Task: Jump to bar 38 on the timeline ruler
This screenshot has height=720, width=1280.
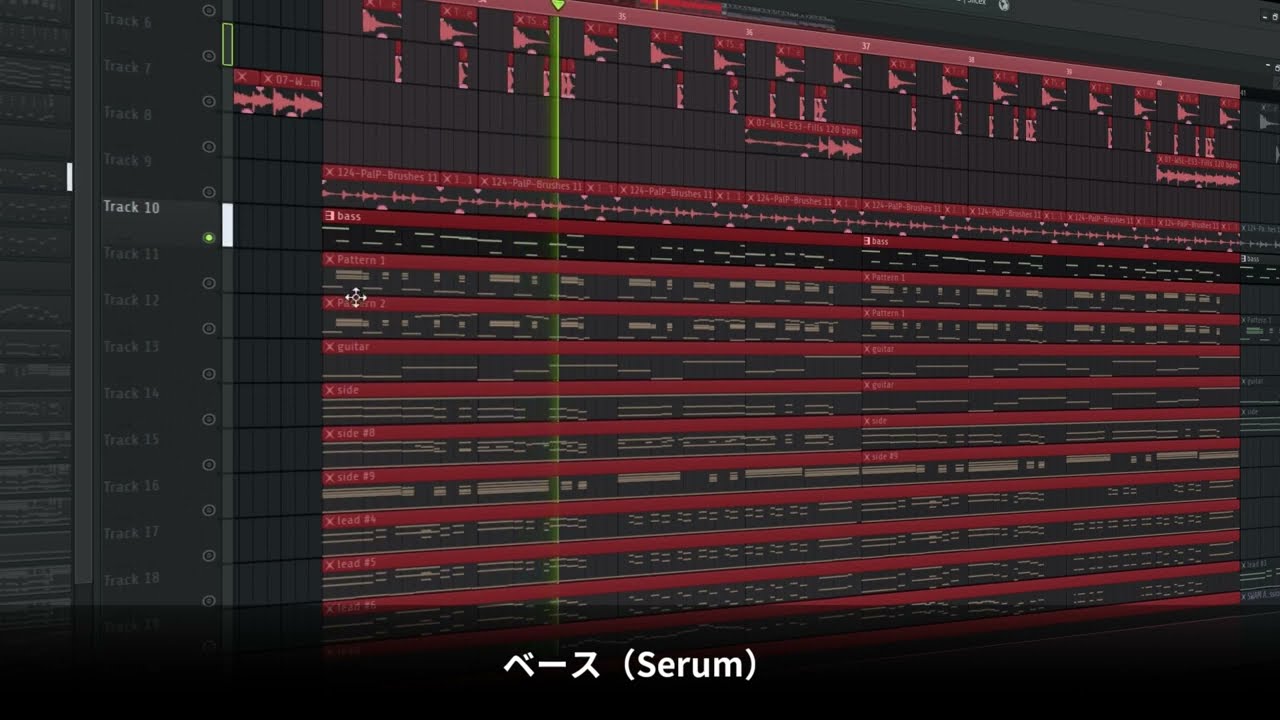Action: coord(971,59)
